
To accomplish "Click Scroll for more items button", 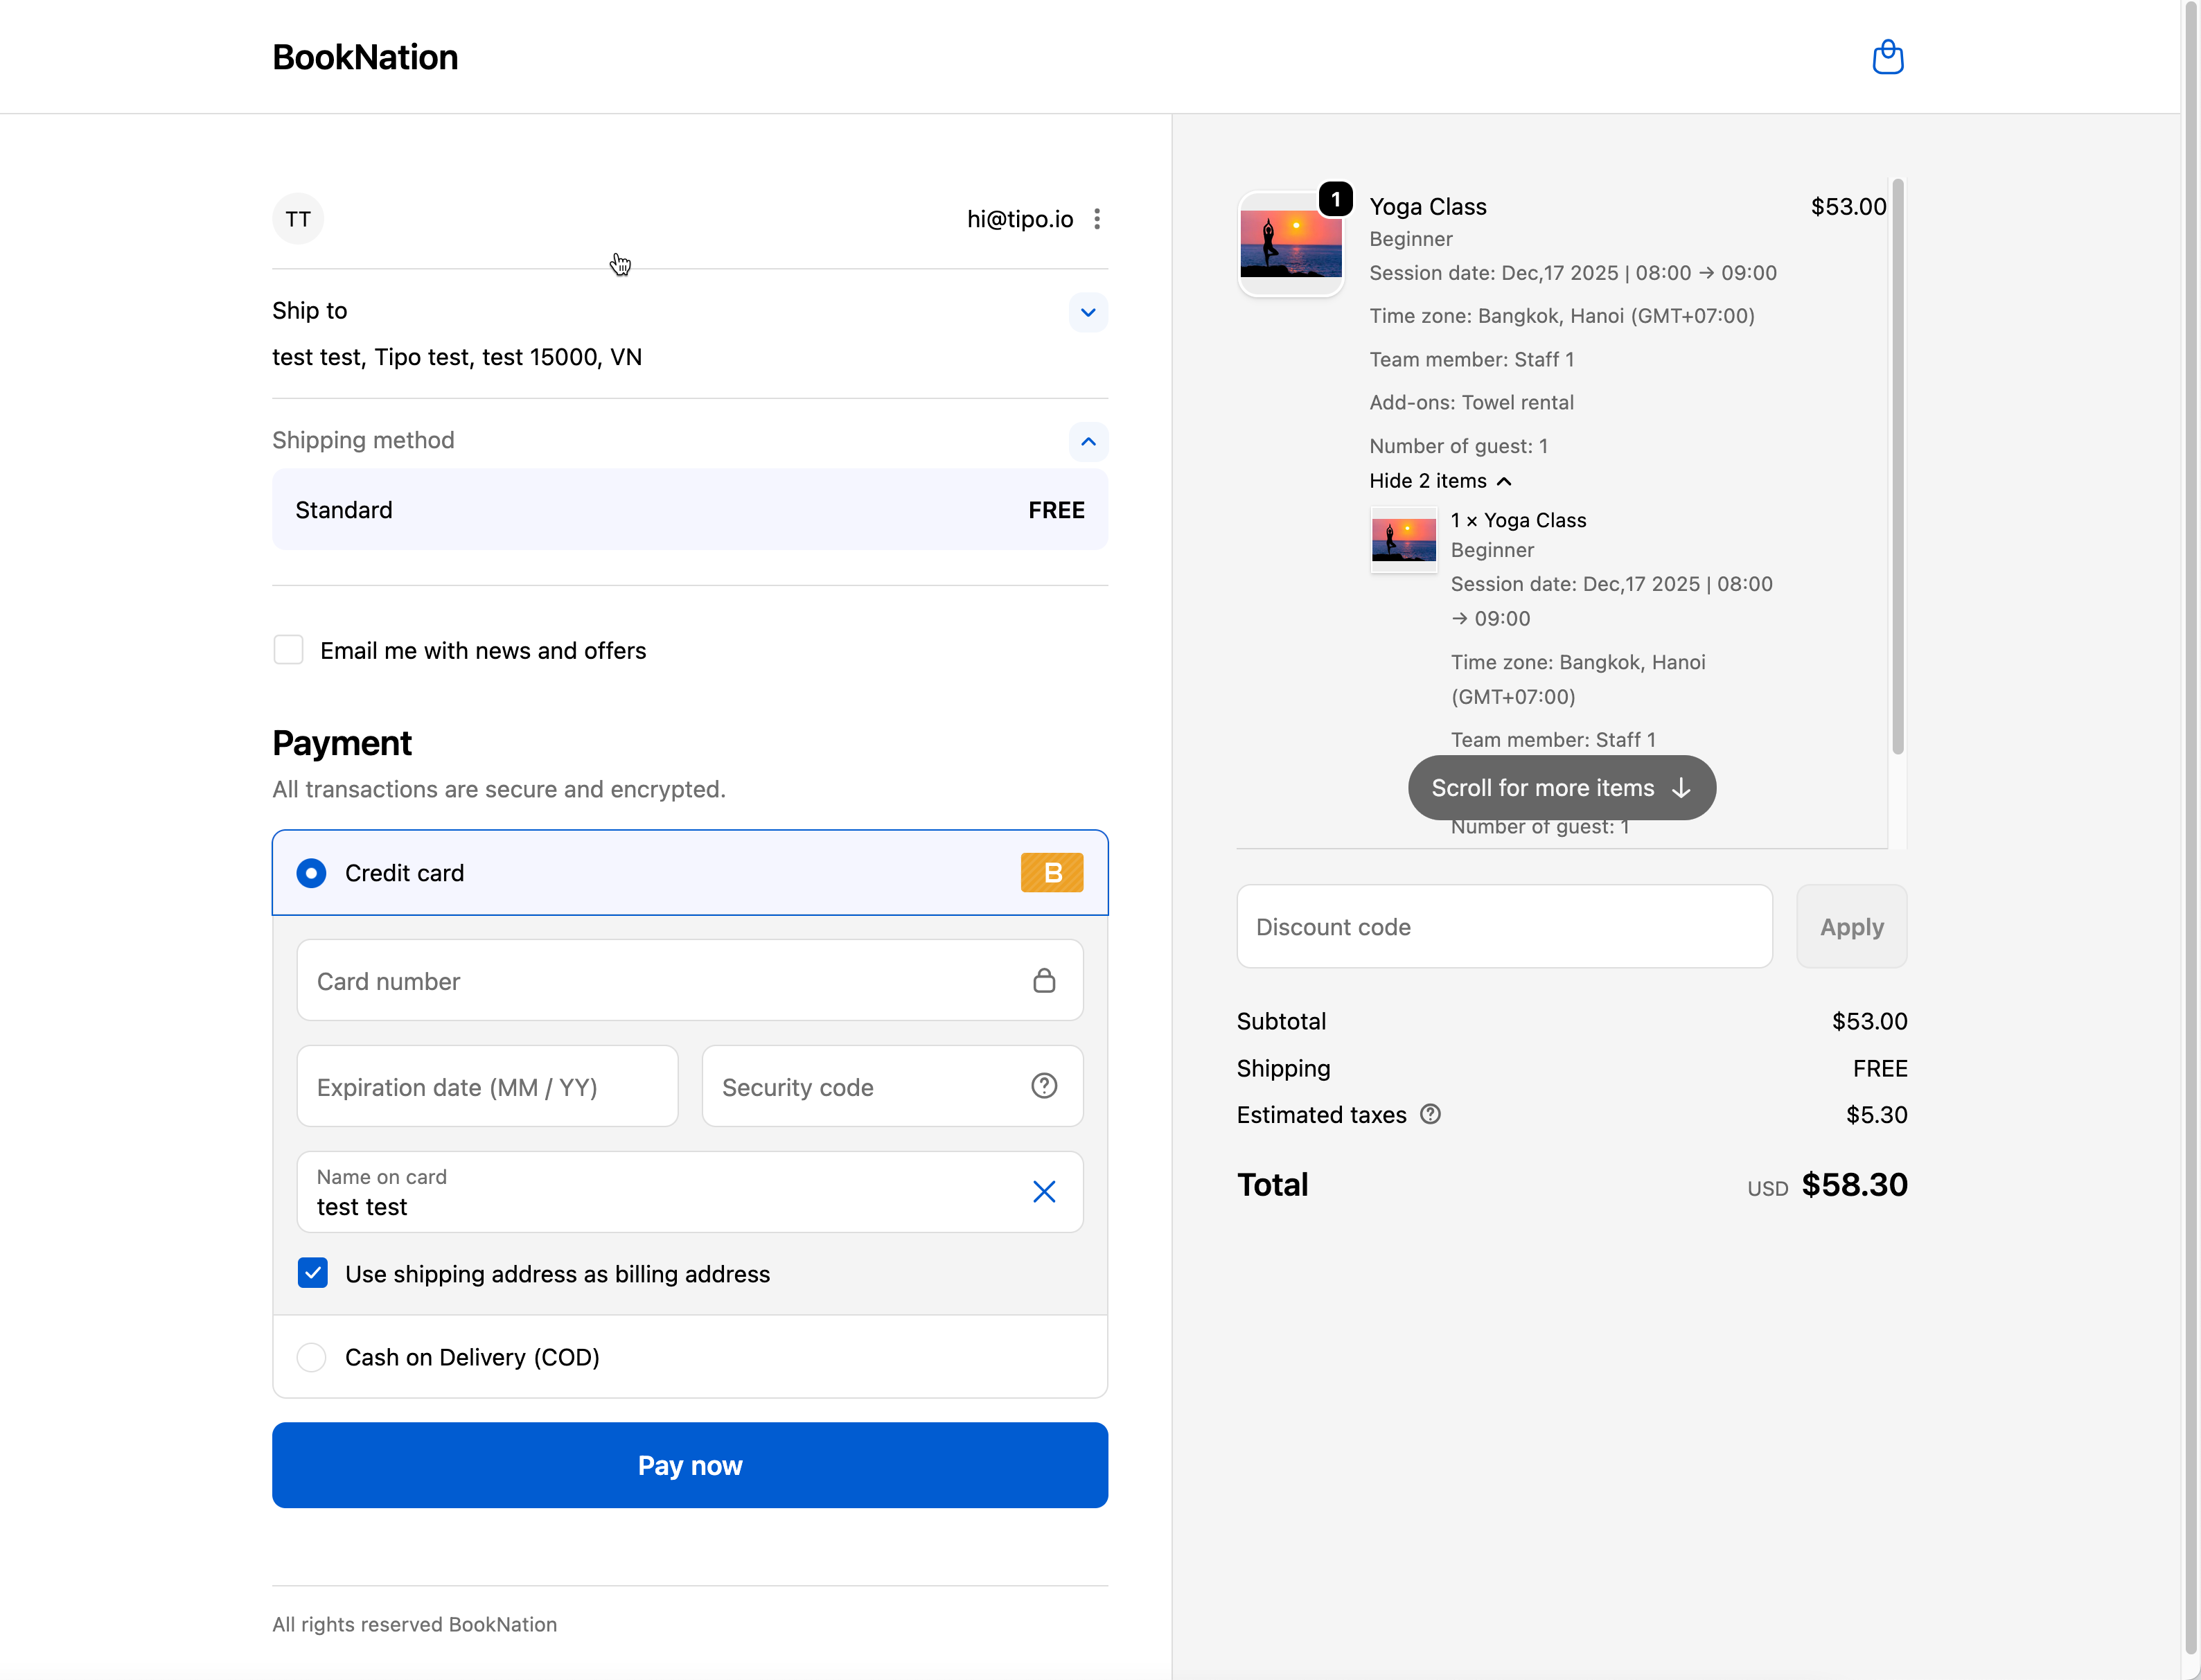I will [x=1561, y=788].
